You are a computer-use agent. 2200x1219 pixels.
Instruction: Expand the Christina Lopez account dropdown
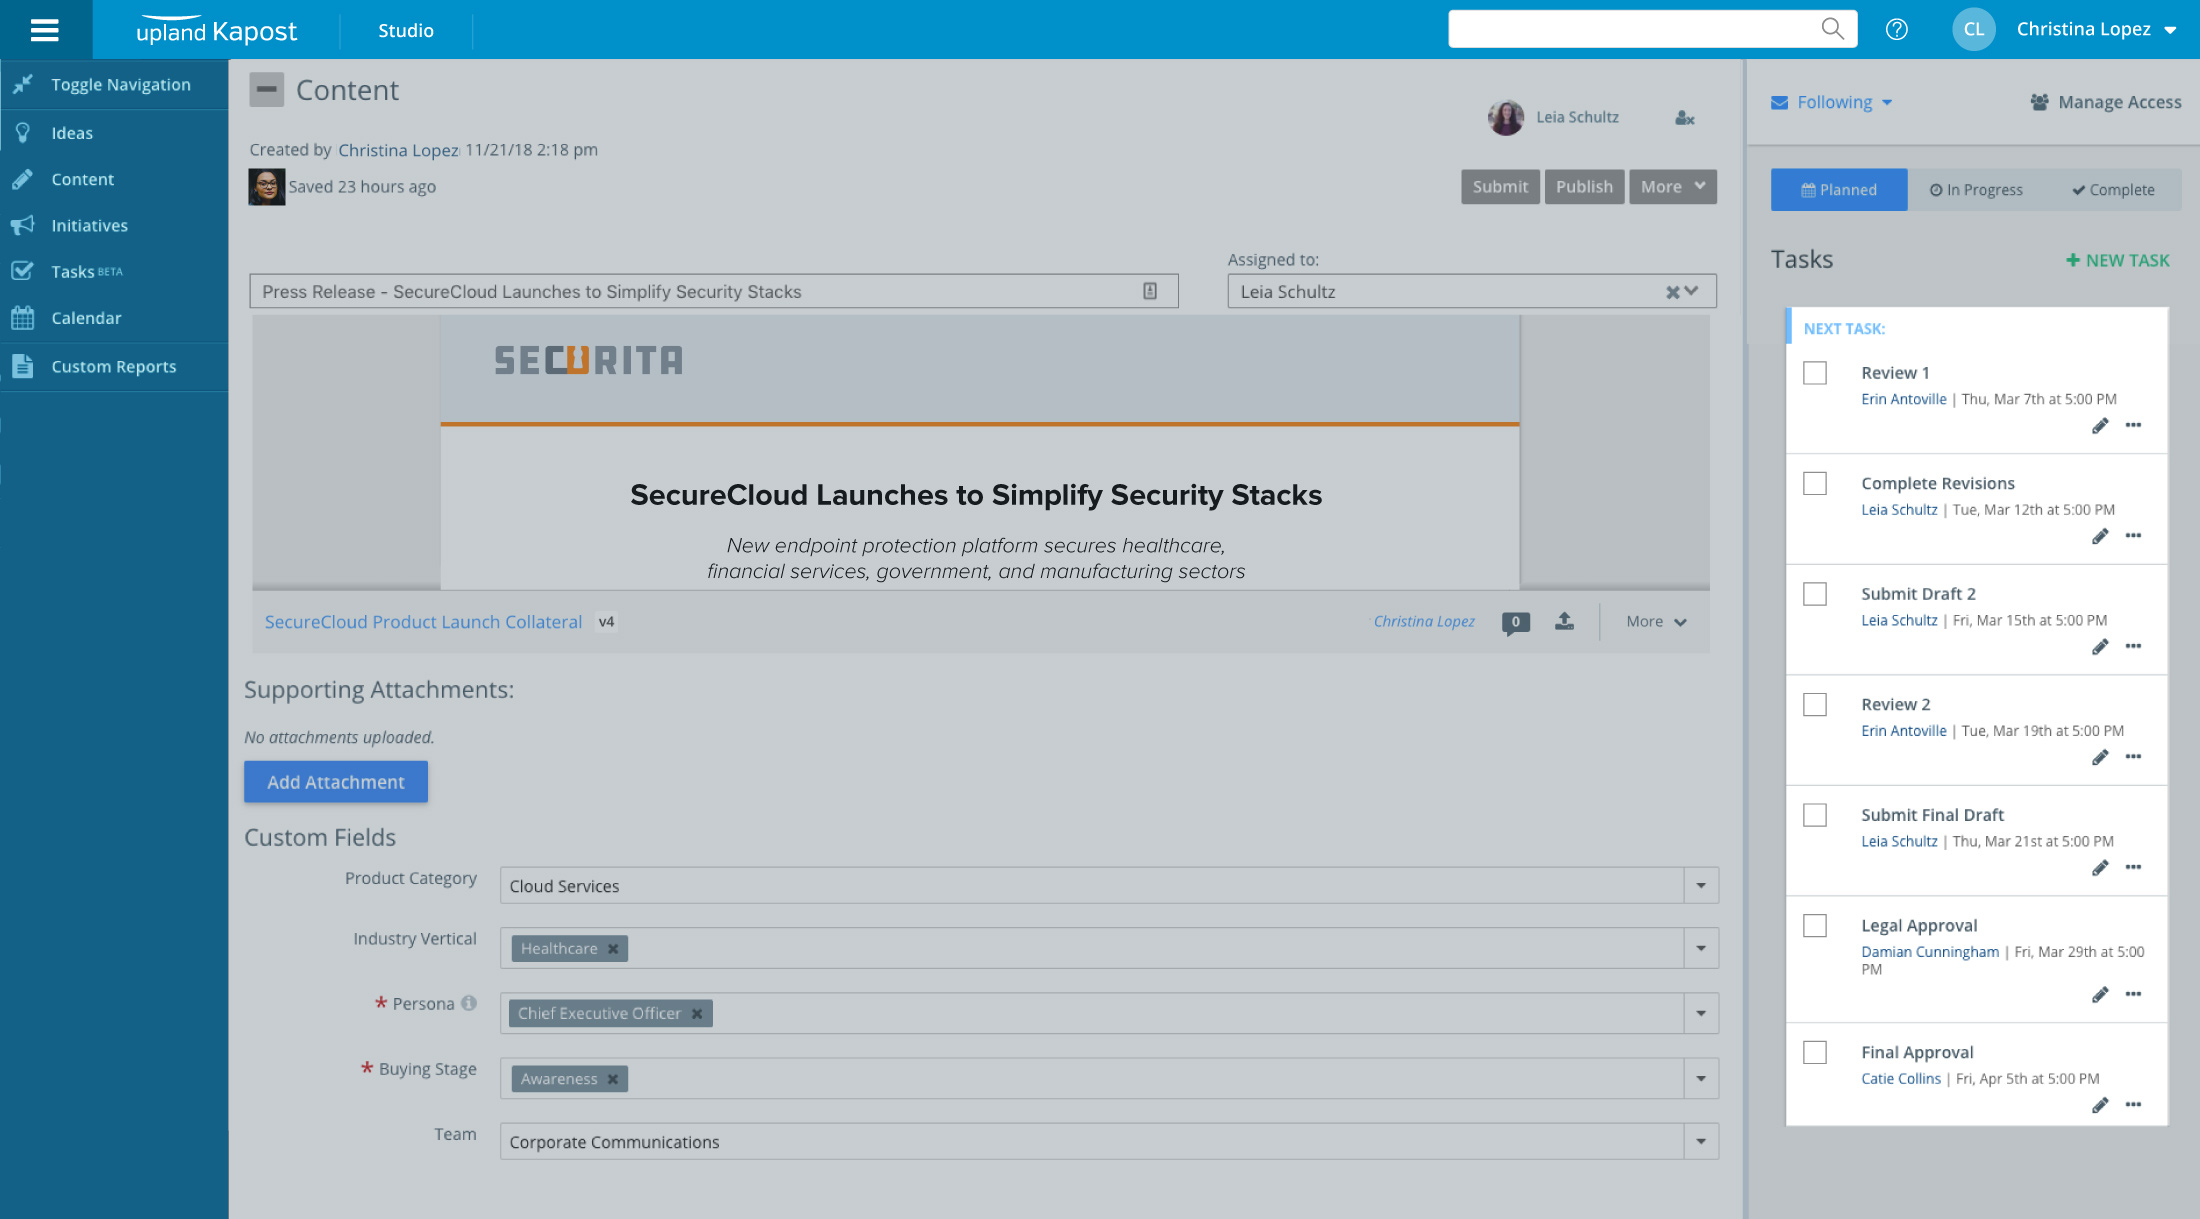2170,31
